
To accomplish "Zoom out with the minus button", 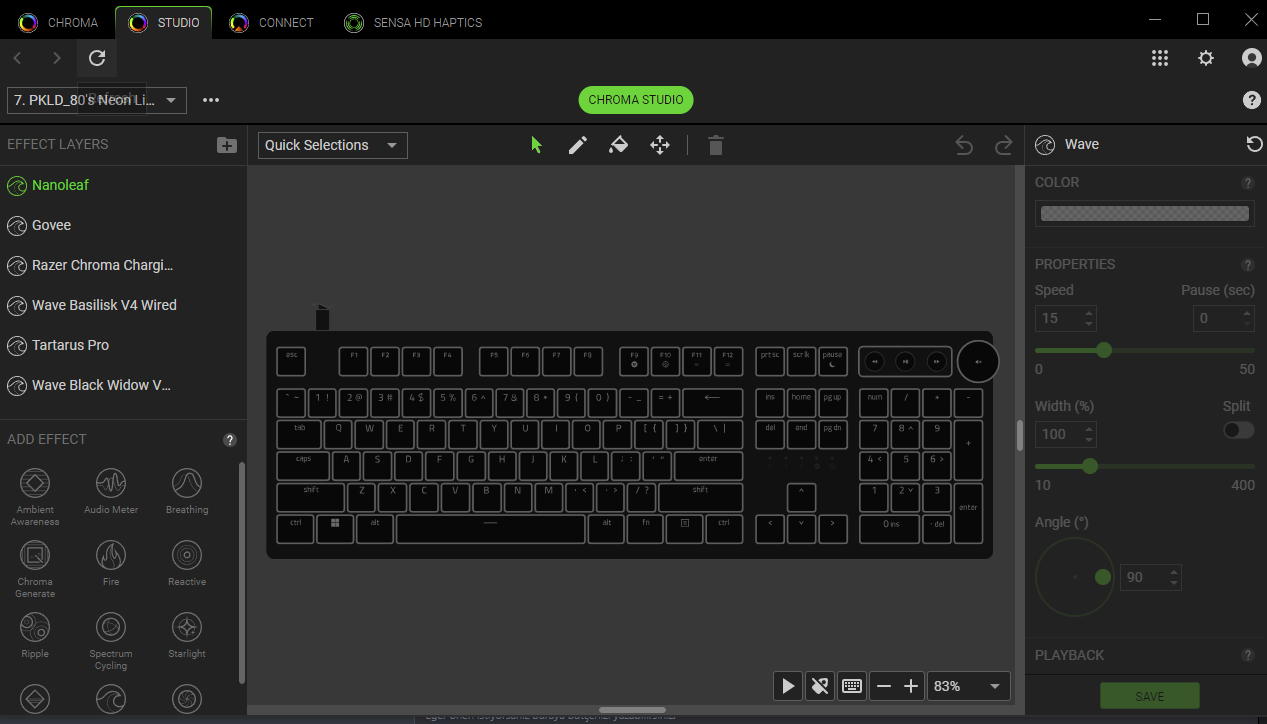I will 883,686.
